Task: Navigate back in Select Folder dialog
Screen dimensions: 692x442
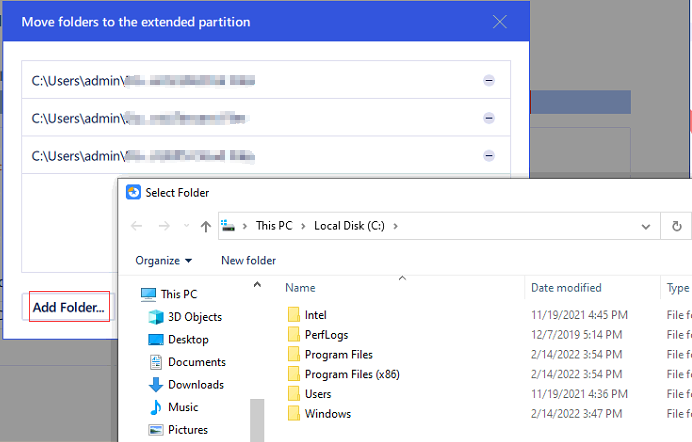Action: pyautogui.click(x=138, y=227)
